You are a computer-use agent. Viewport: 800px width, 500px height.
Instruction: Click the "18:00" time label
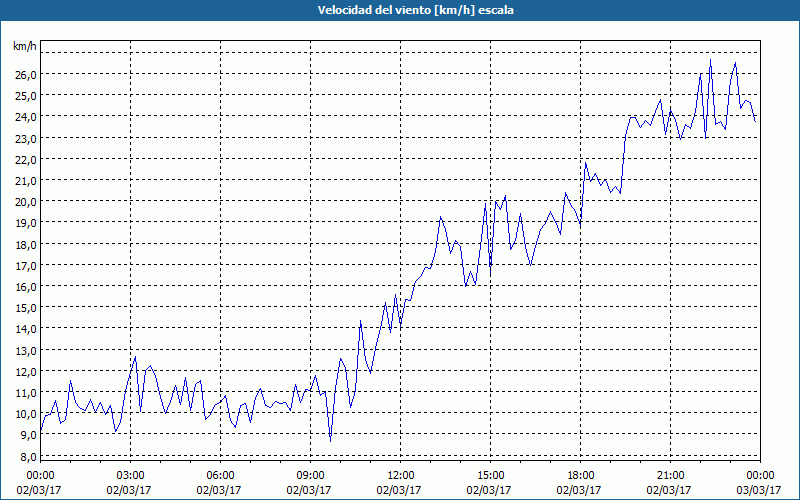pyautogui.click(x=581, y=476)
